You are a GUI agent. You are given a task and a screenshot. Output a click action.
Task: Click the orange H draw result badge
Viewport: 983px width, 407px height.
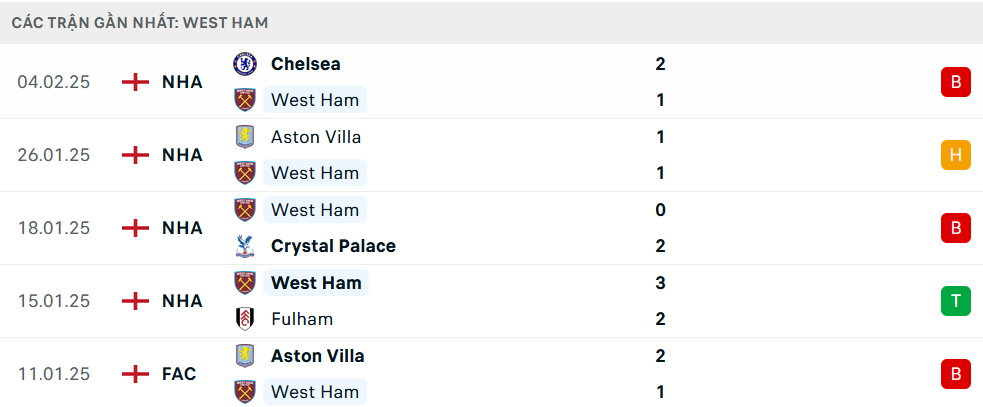[955, 155]
